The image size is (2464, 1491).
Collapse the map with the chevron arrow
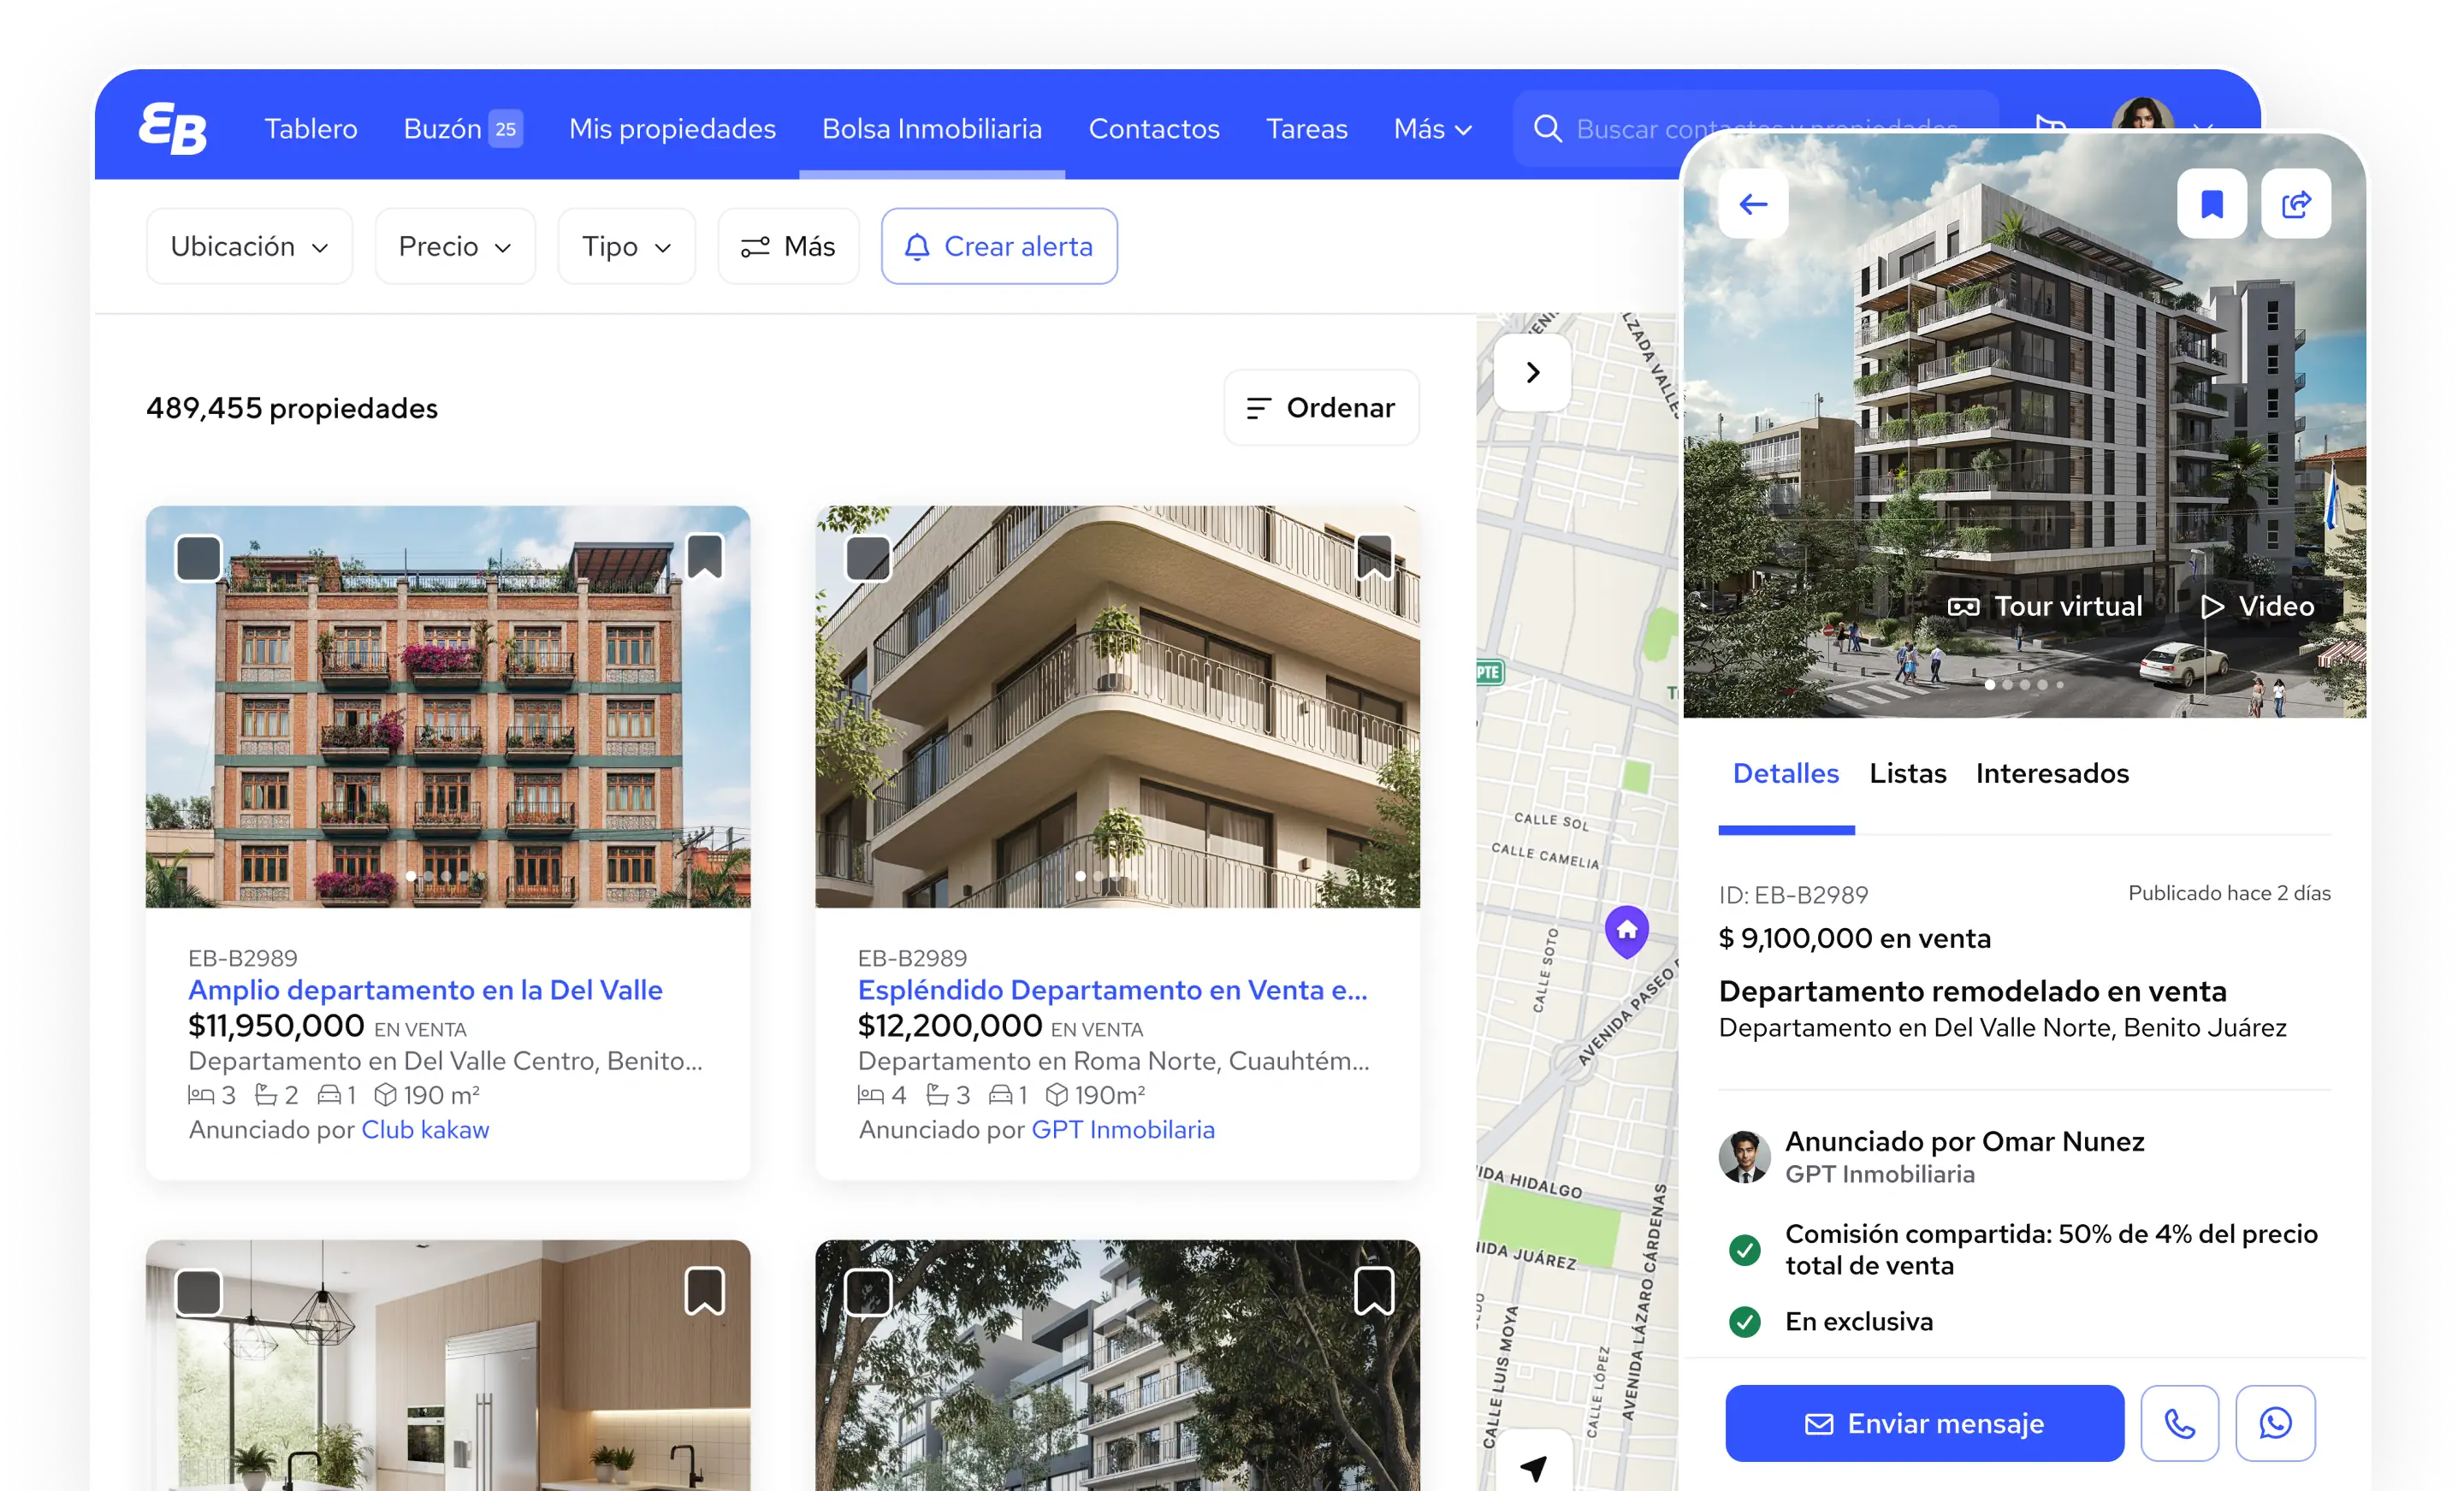[1532, 372]
